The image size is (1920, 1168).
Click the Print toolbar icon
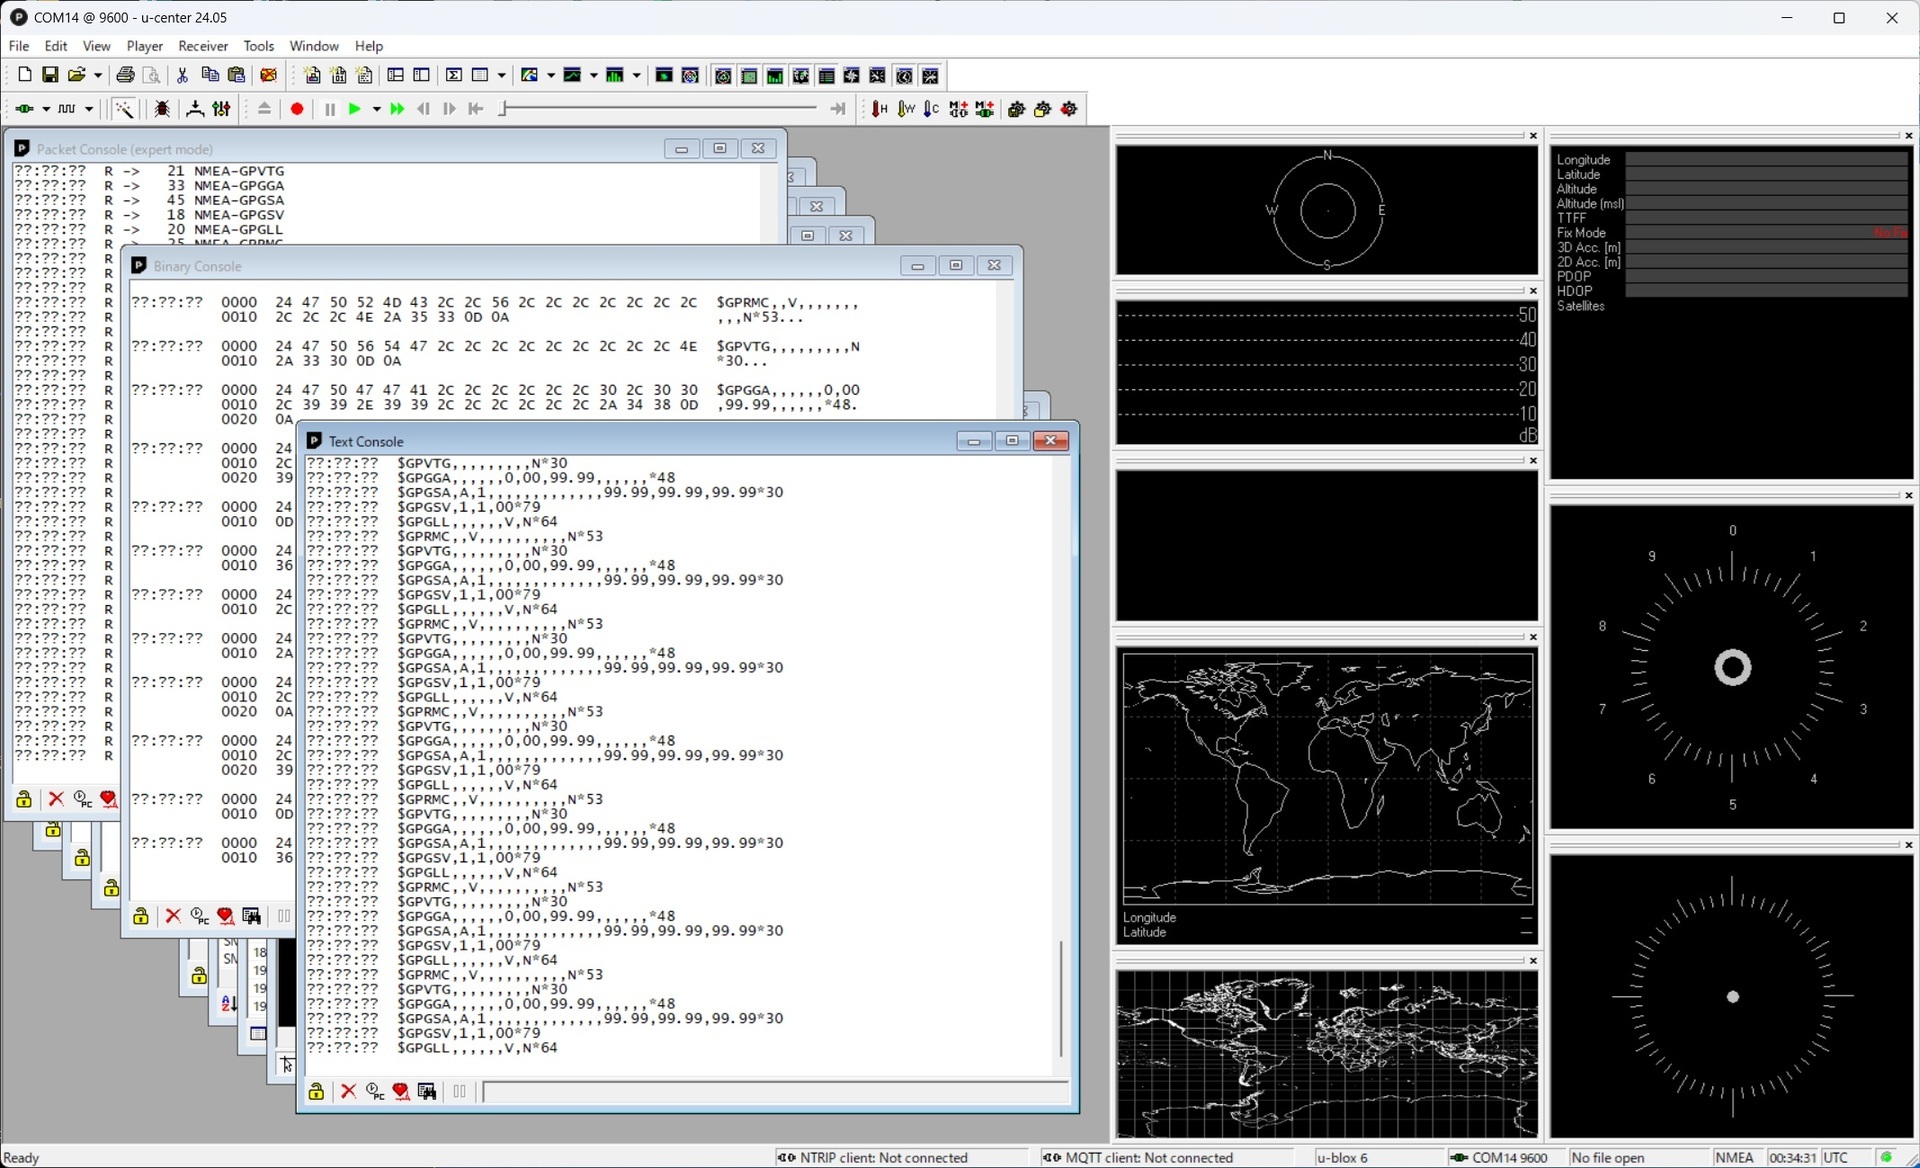[x=125, y=75]
